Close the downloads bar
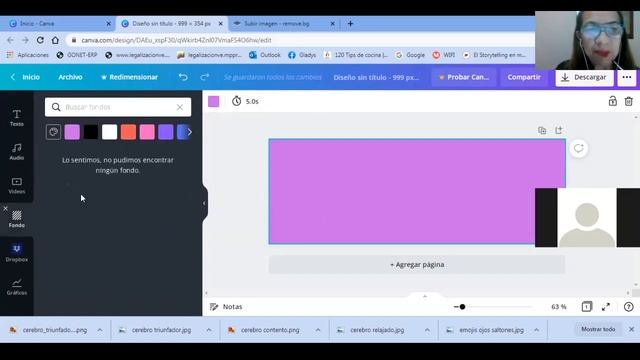This screenshot has width=640, height=360. coord(631,329)
